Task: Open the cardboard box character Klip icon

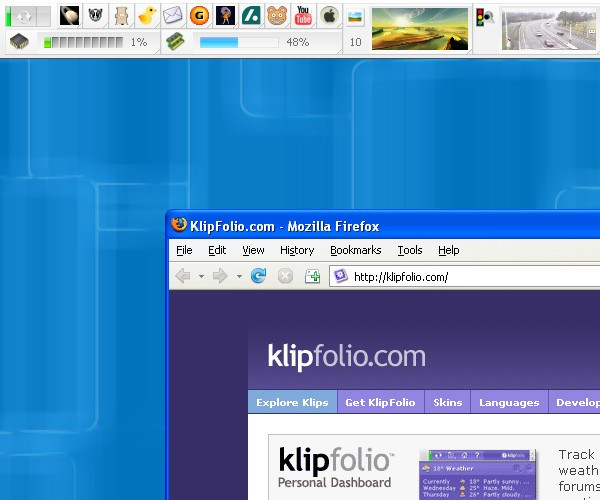Action: tap(122, 16)
